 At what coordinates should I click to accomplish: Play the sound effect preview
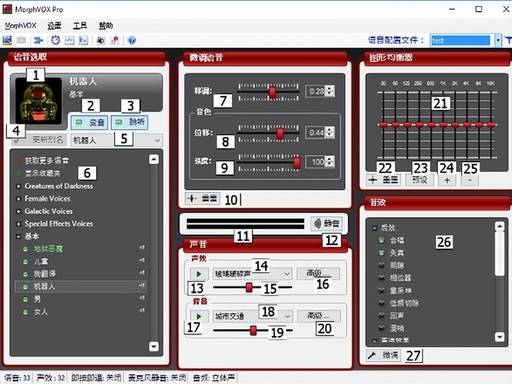pyautogui.click(x=199, y=274)
